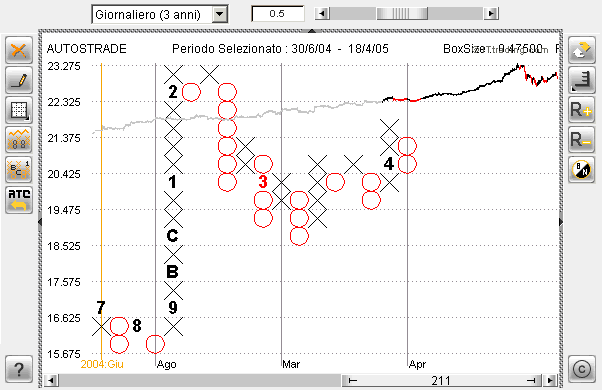This screenshot has height=390, width=602.
Task: Toggle the B/N black-white mode icon
Action: tap(581, 170)
